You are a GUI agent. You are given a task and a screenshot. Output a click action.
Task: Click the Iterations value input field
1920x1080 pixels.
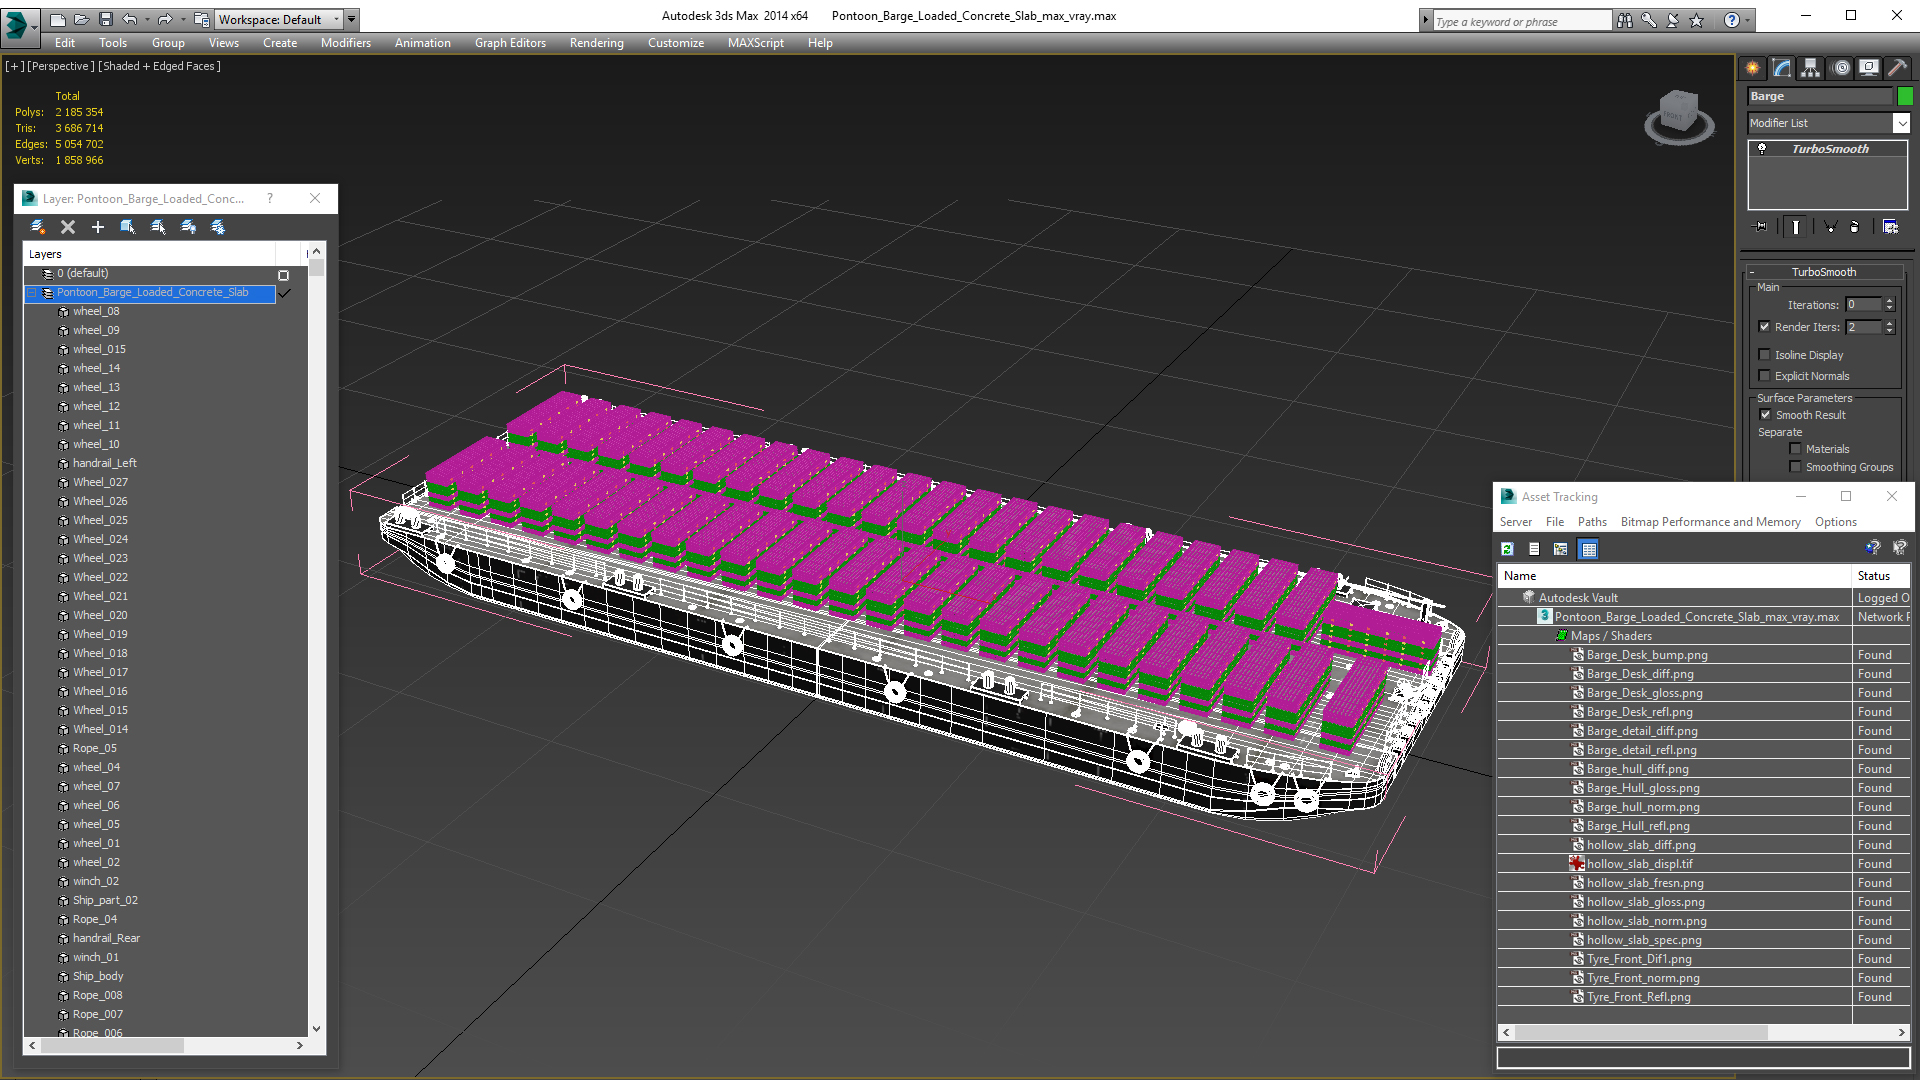[x=1863, y=305]
